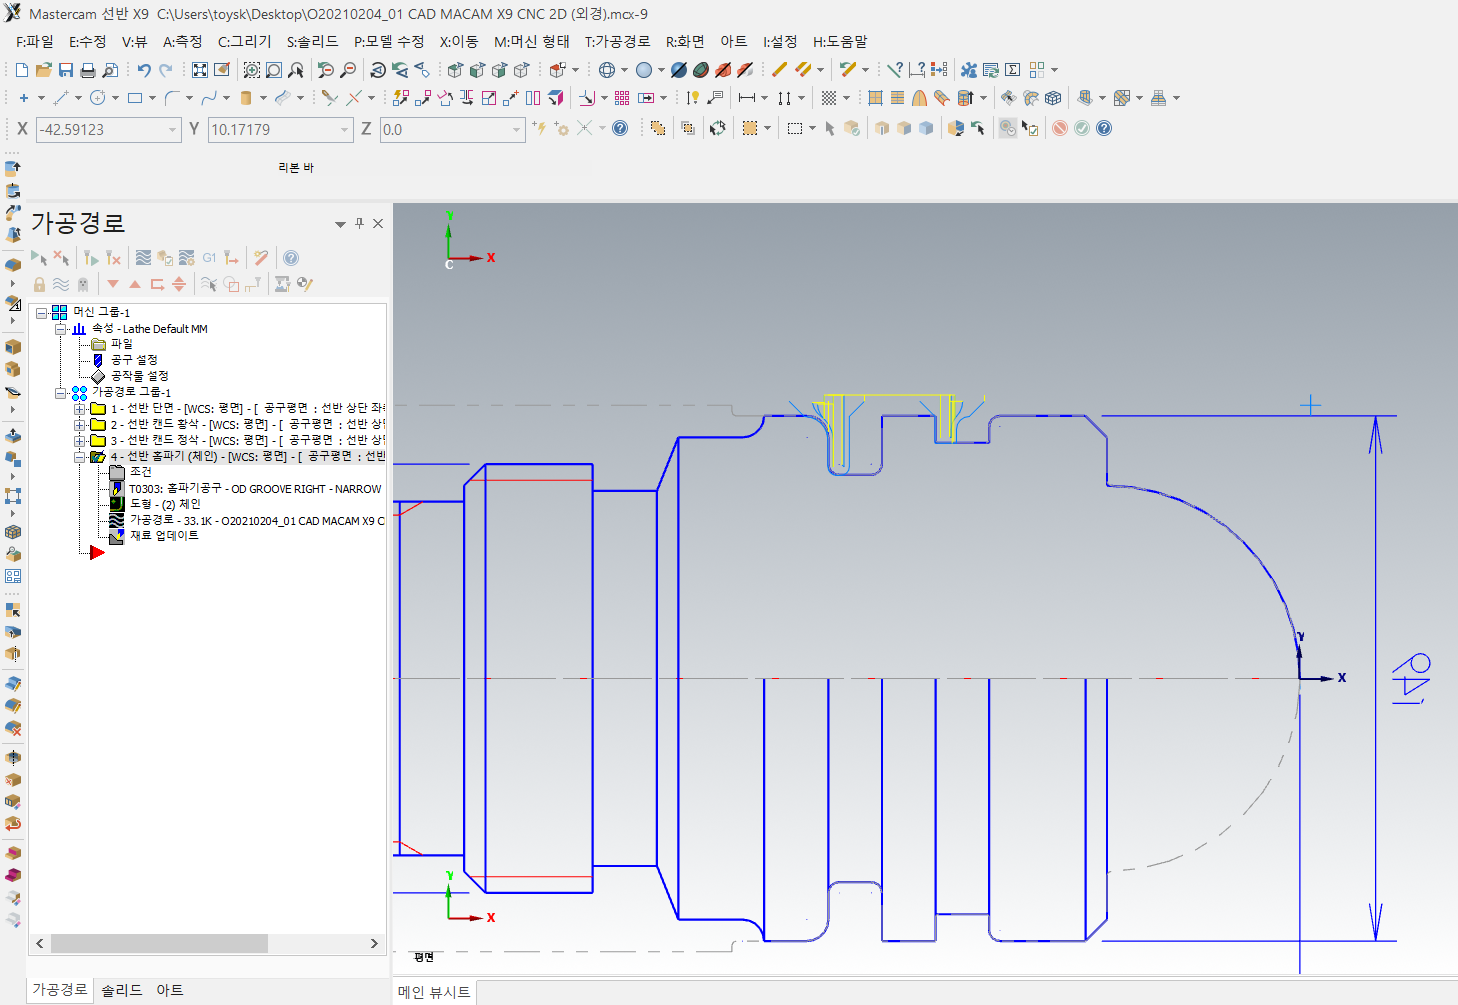Pin the toolpaths panel with pushpin
This screenshot has height=1005, width=1458.
(360, 224)
